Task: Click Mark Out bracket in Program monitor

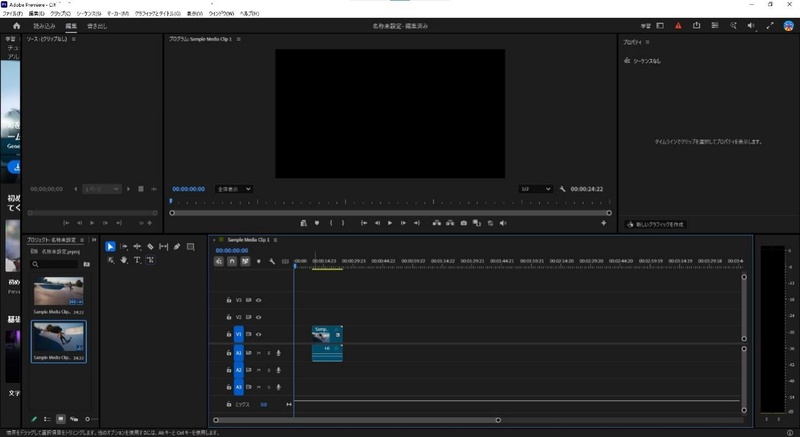Action: [343, 223]
